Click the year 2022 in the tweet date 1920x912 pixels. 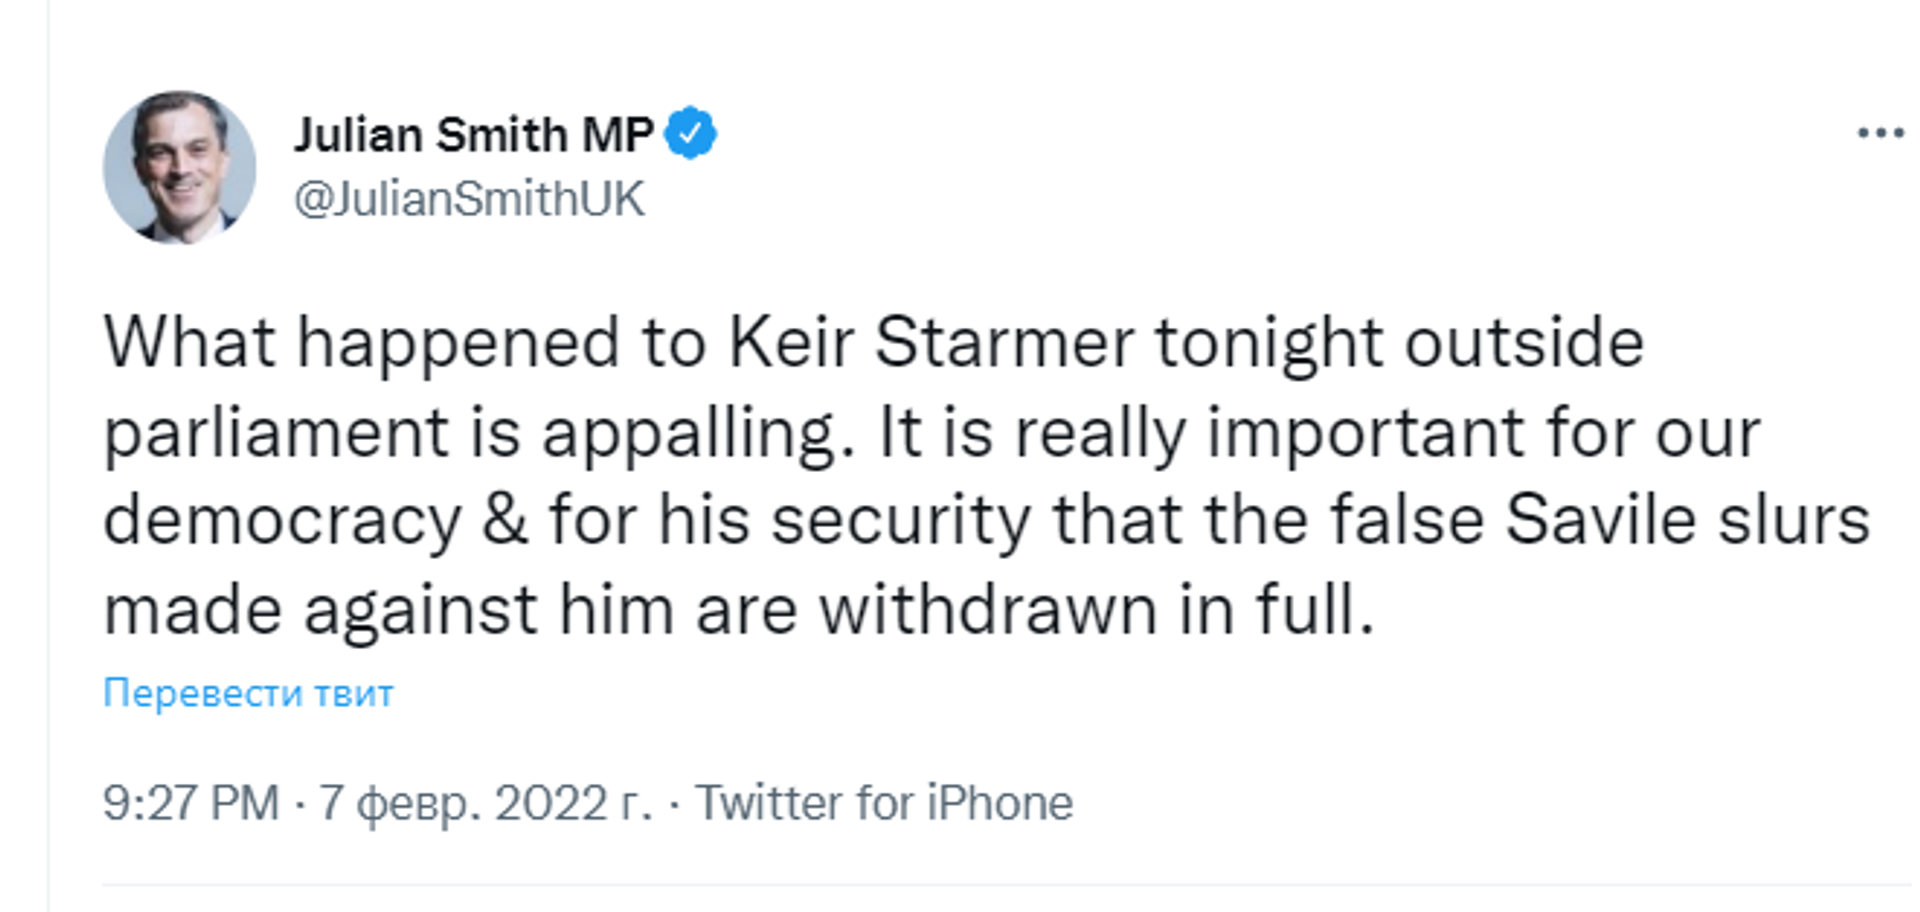coord(551,803)
